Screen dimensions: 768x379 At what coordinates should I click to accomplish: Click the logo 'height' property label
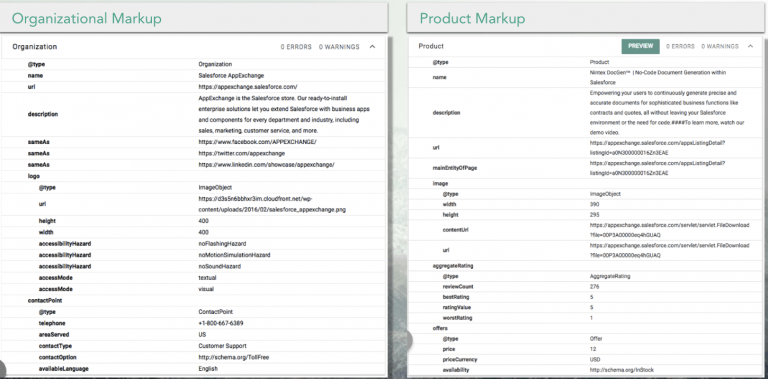coord(46,221)
